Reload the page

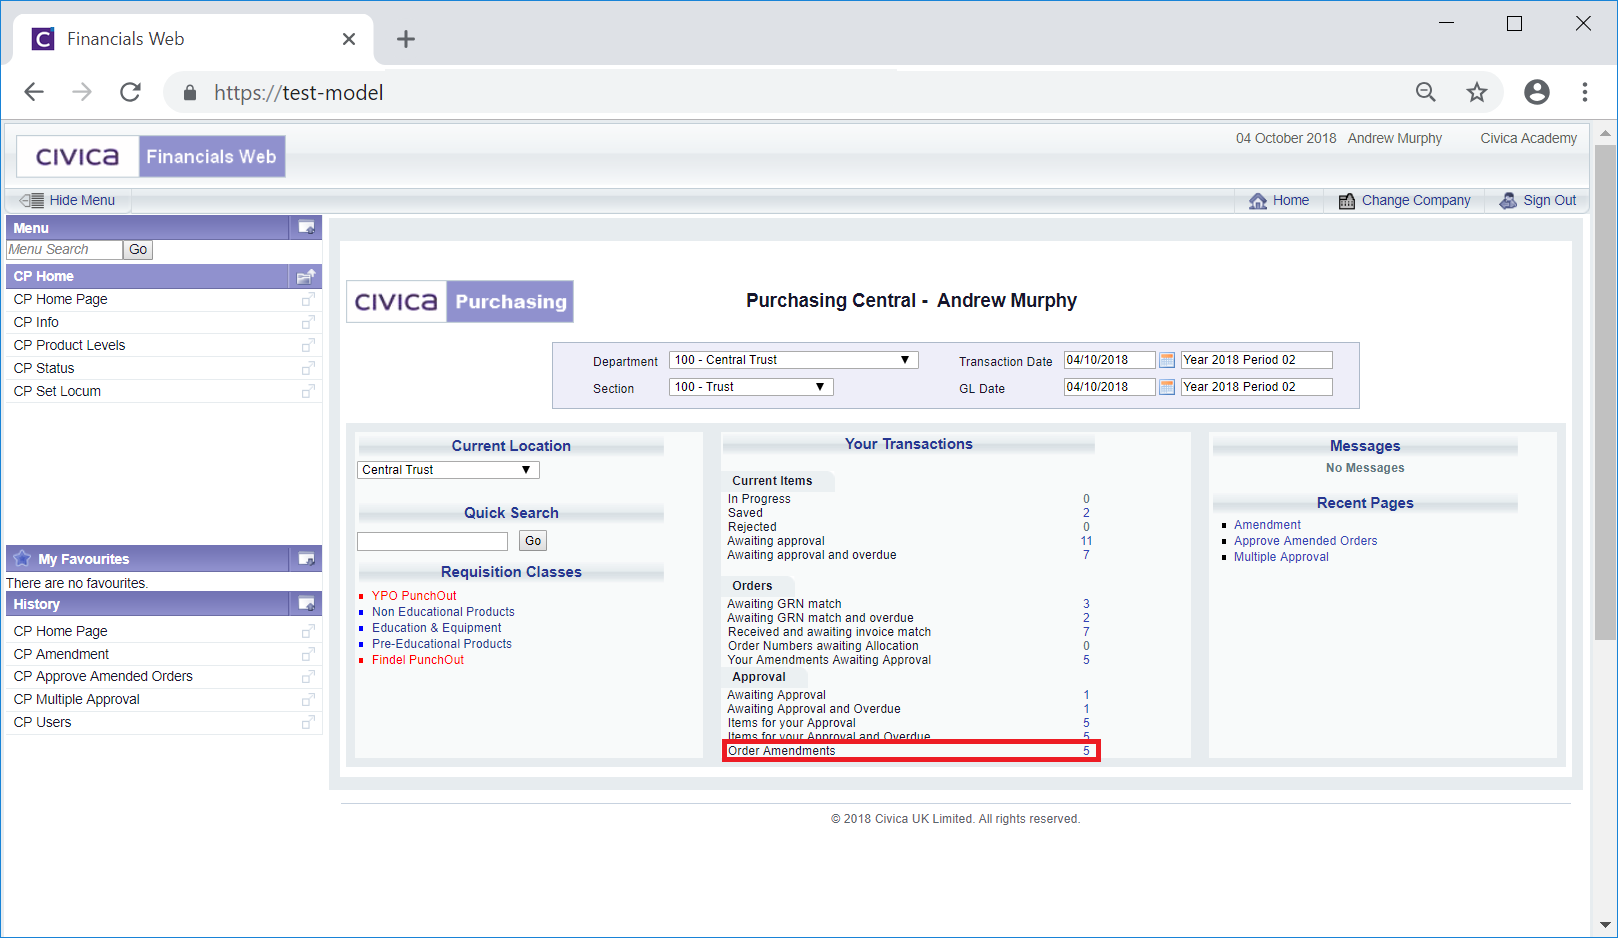130,92
